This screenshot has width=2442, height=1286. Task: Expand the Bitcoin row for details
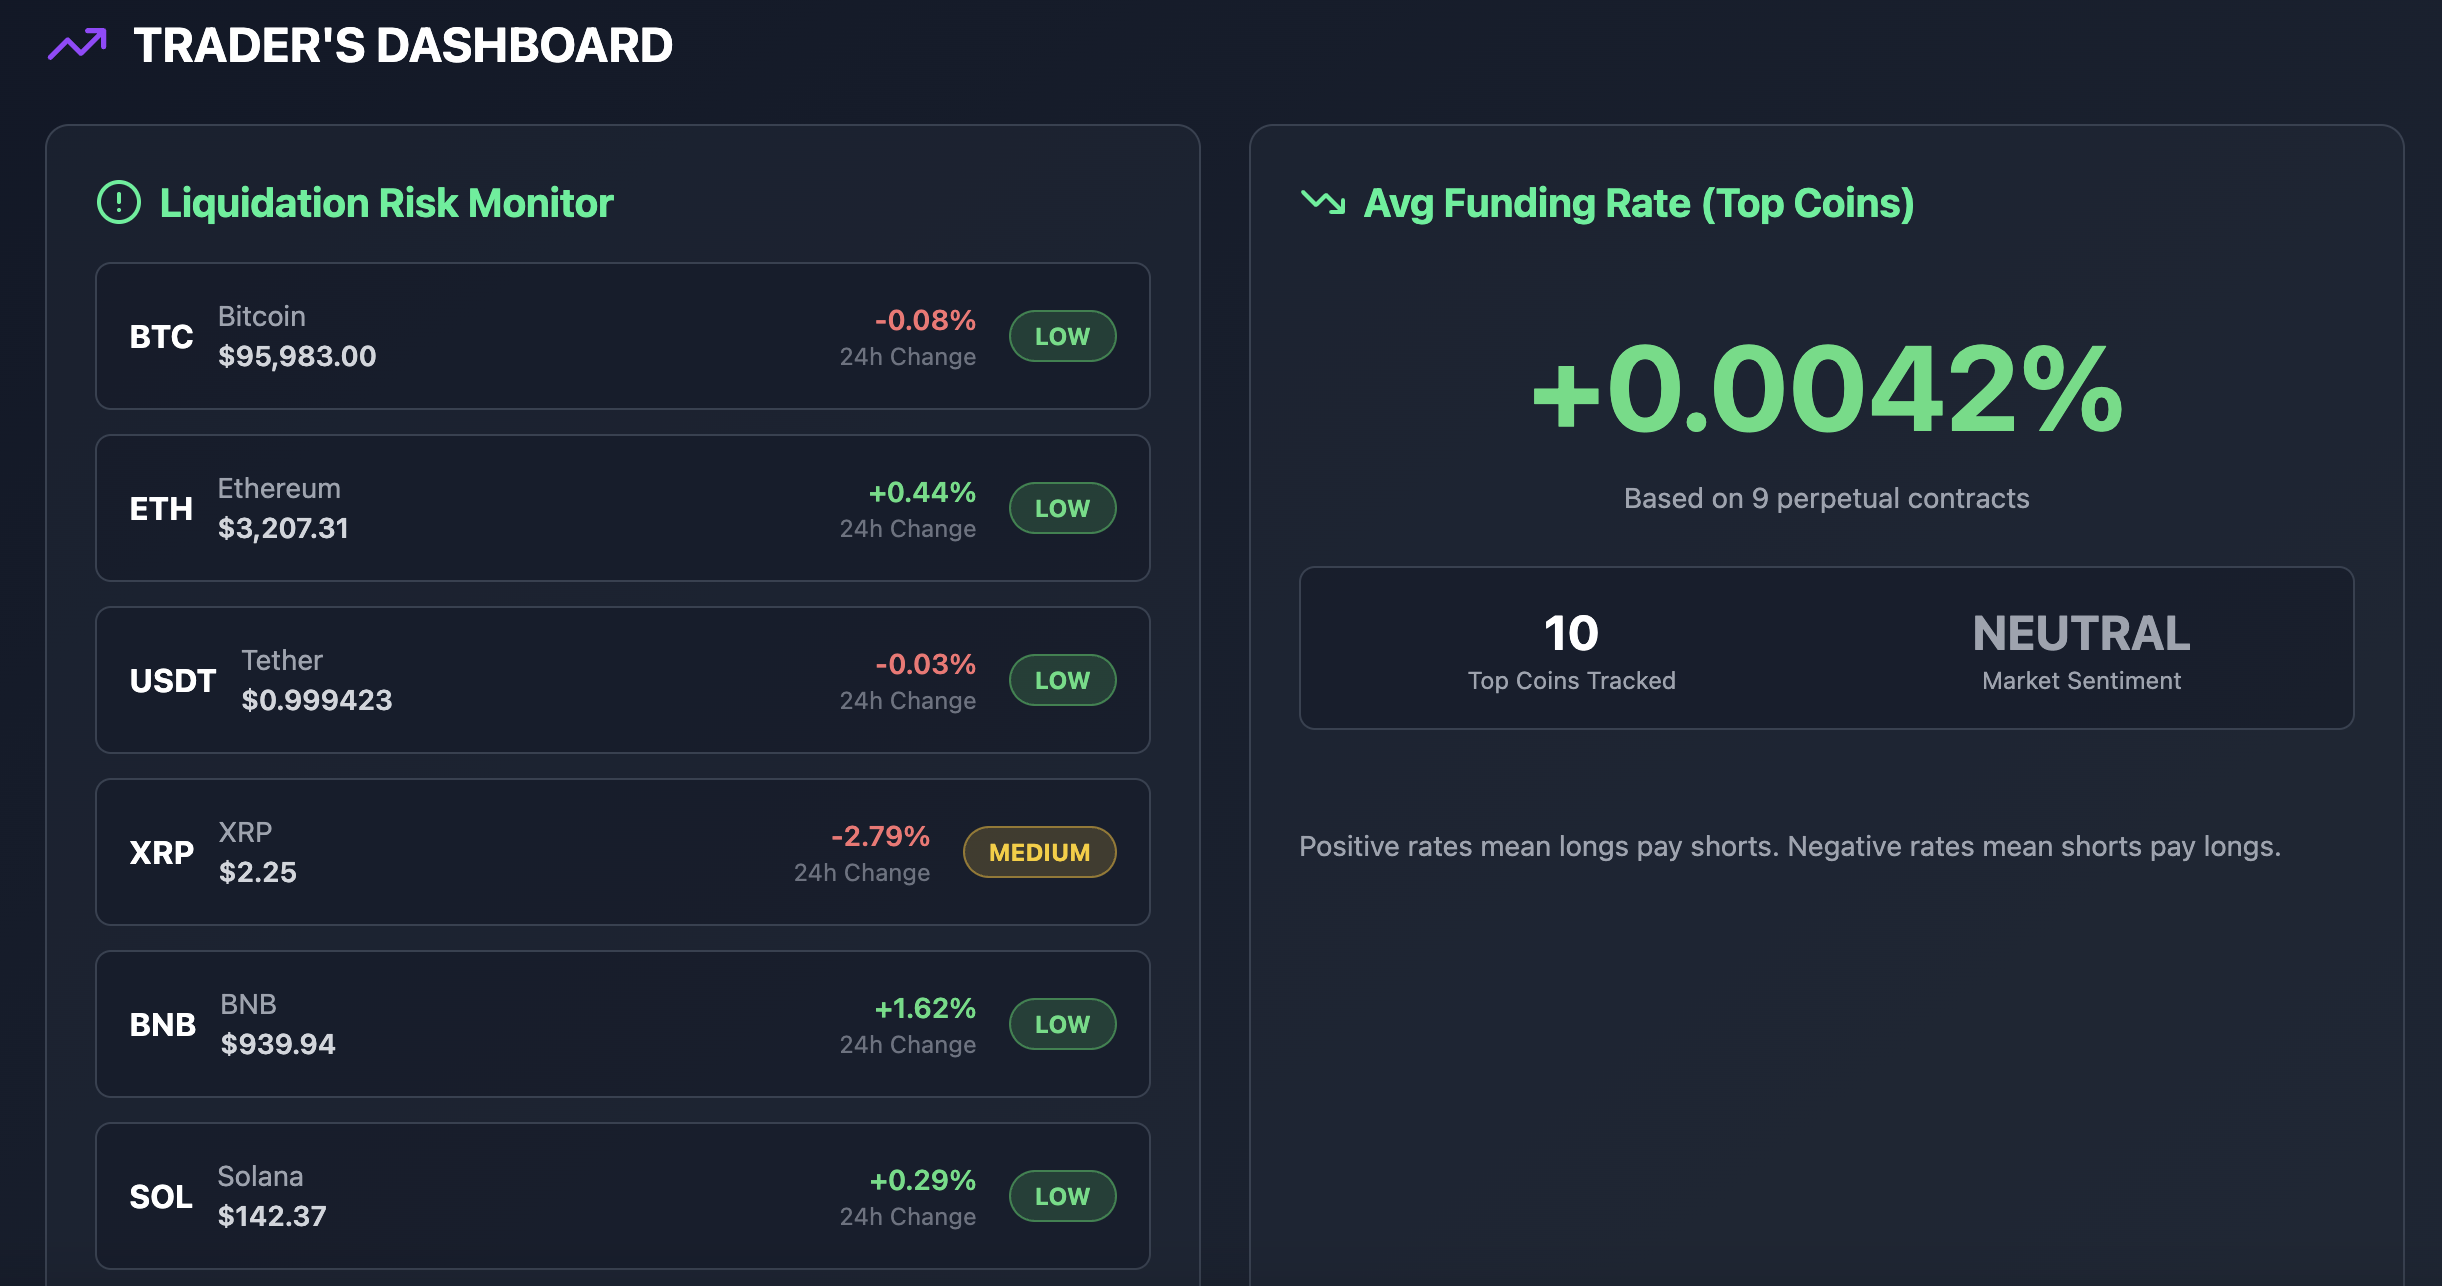(x=621, y=336)
